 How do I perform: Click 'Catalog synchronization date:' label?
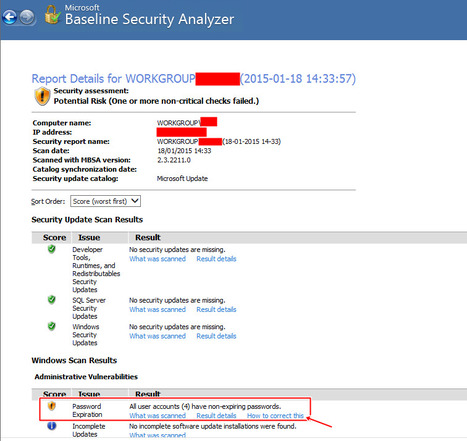point(85,169)
